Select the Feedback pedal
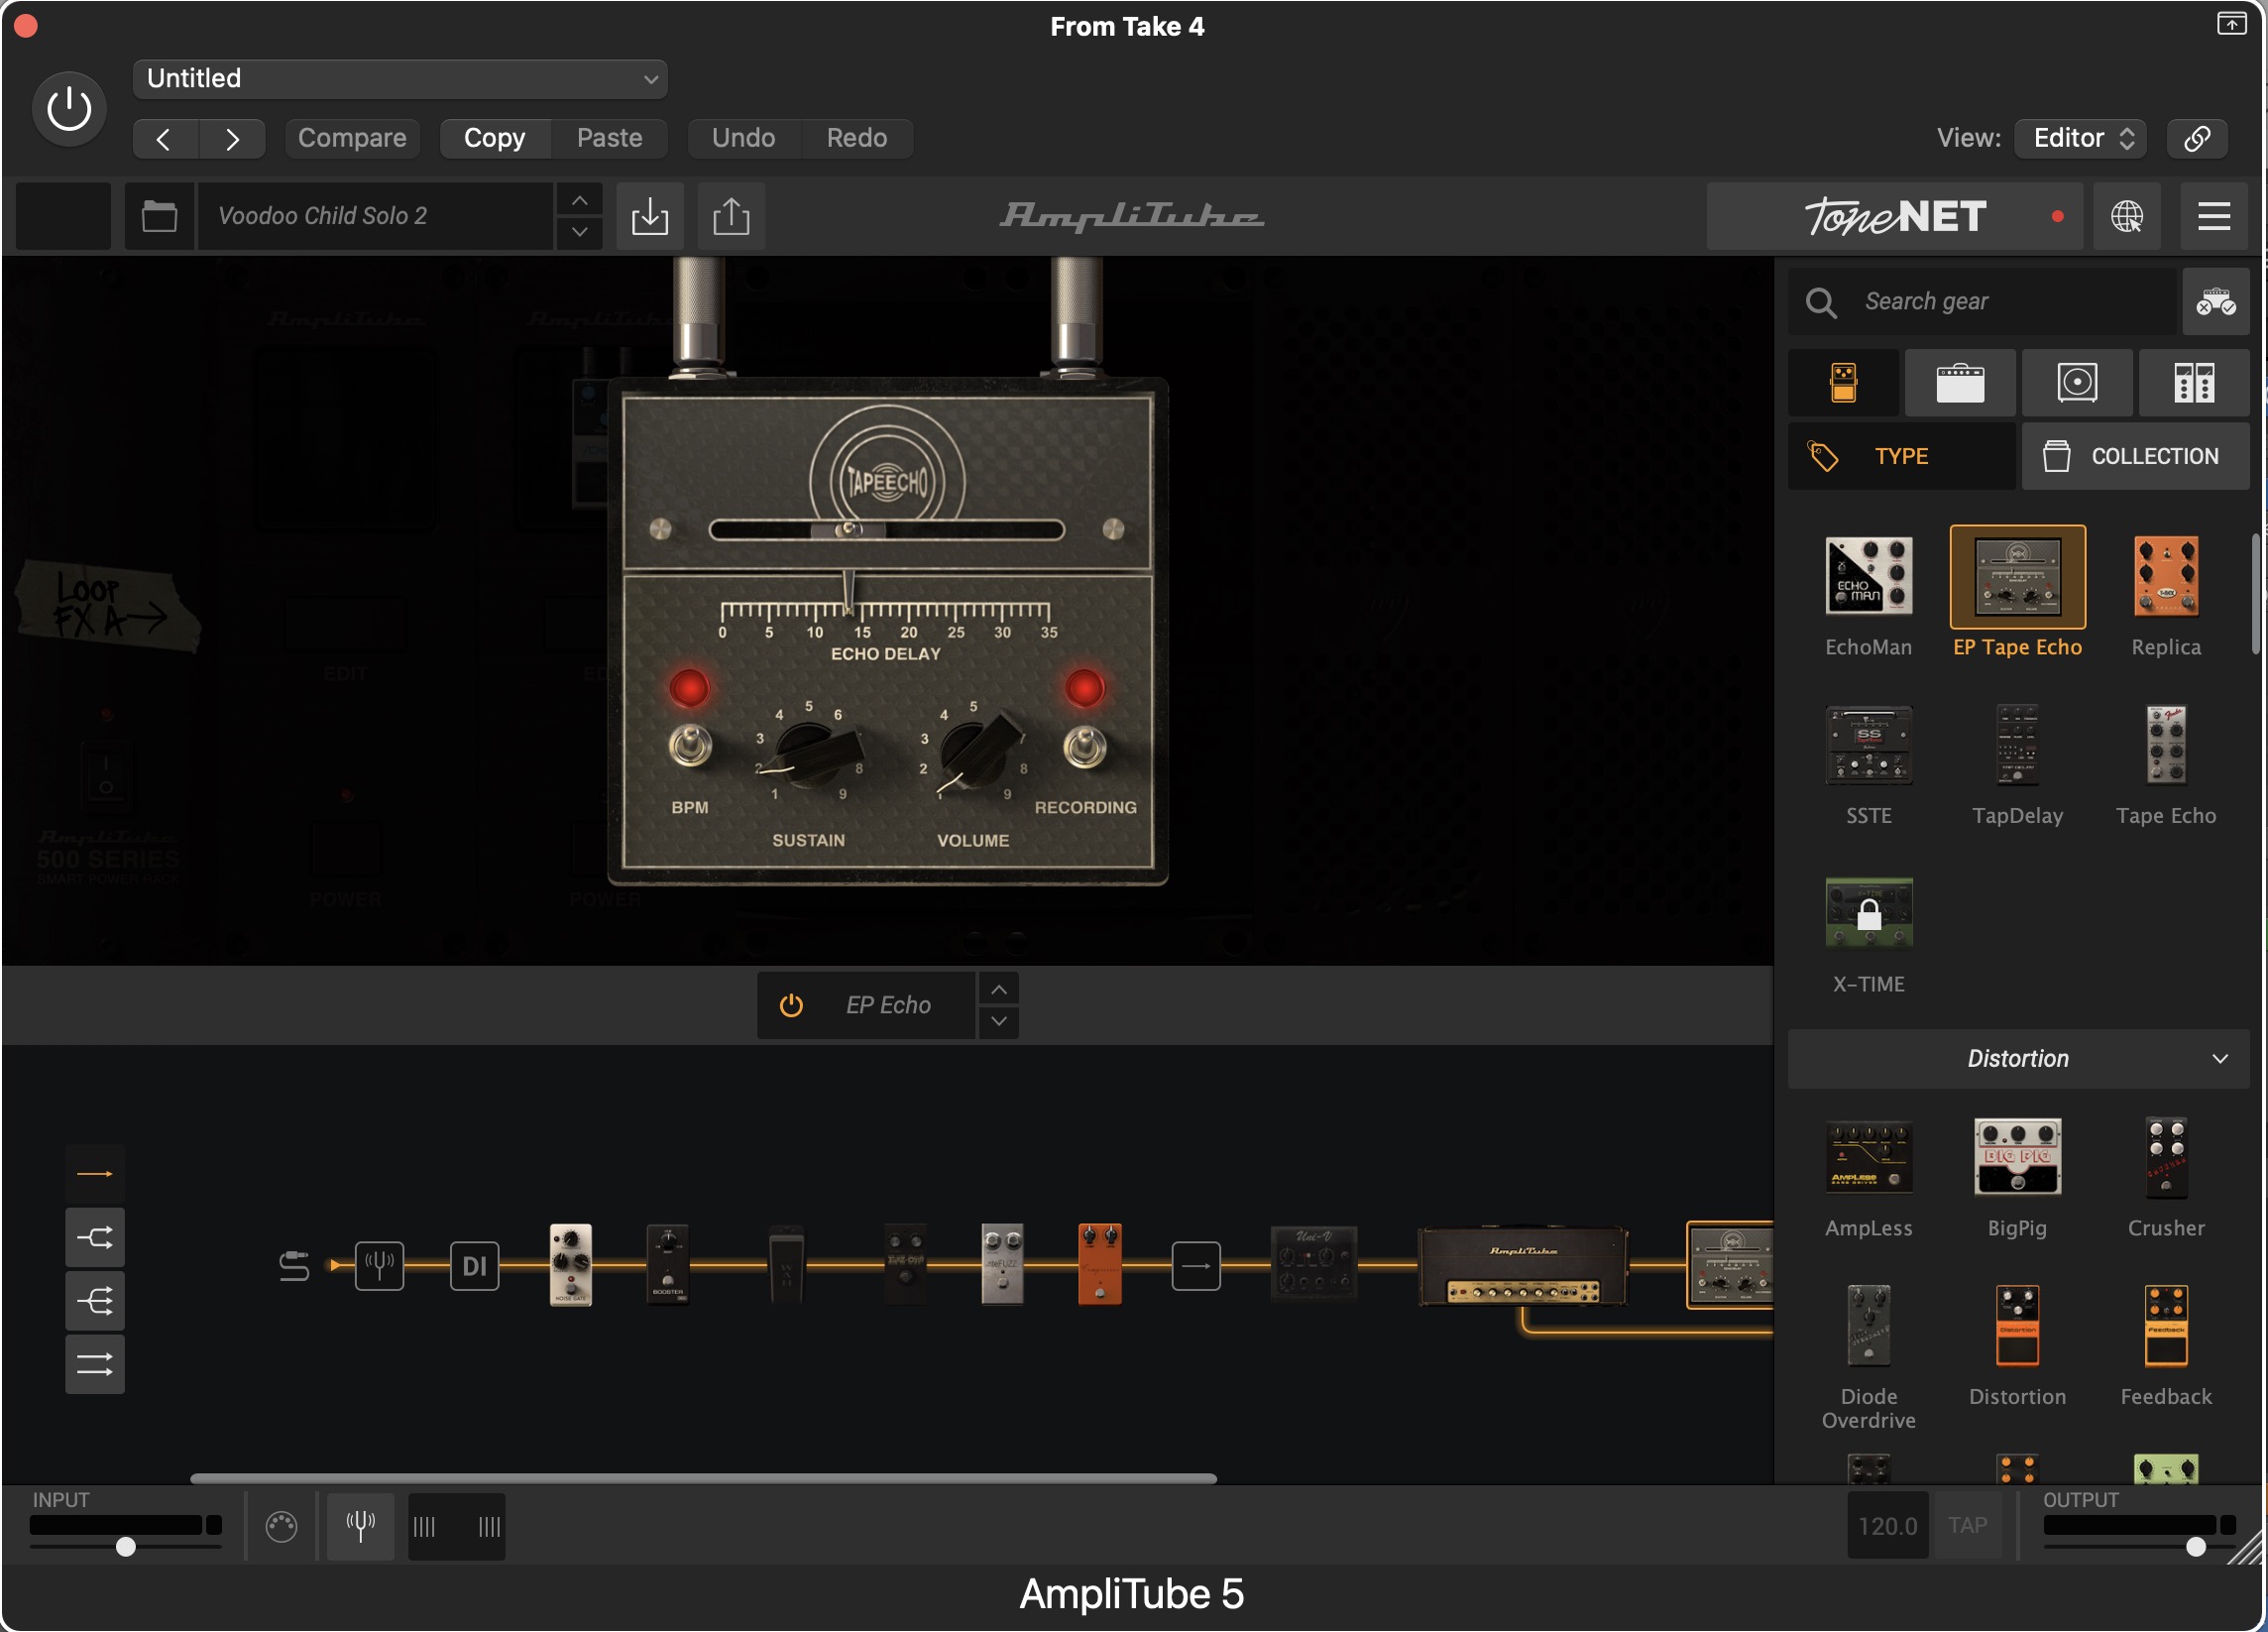The width and height of the screenshot is (2268, 1632). 2166,1325
